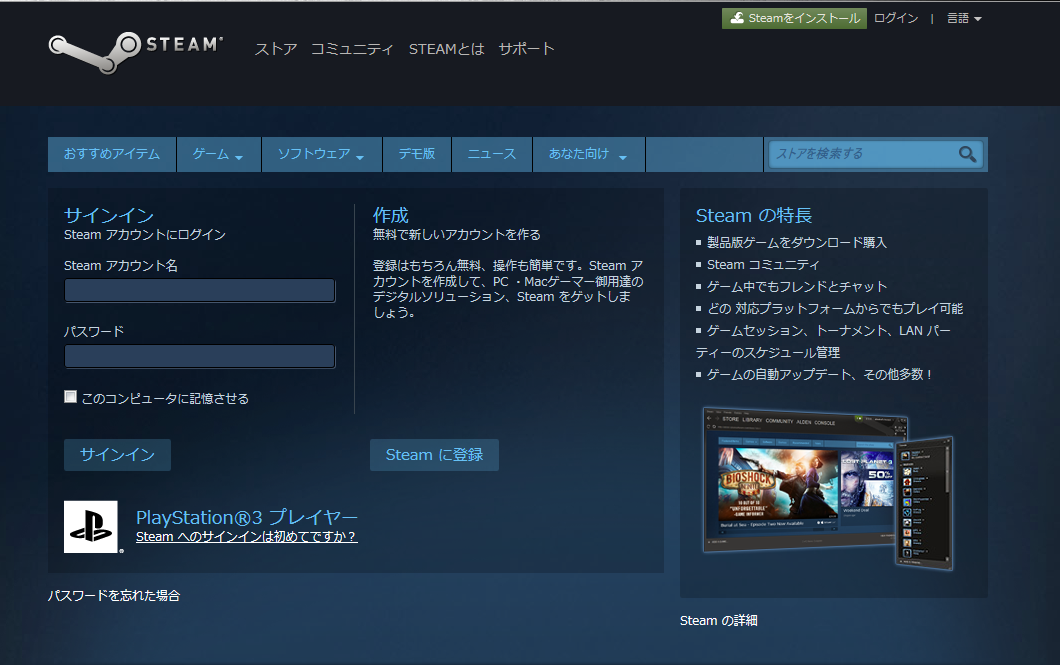
Task: Click the サインイン button
Action: 118,455
